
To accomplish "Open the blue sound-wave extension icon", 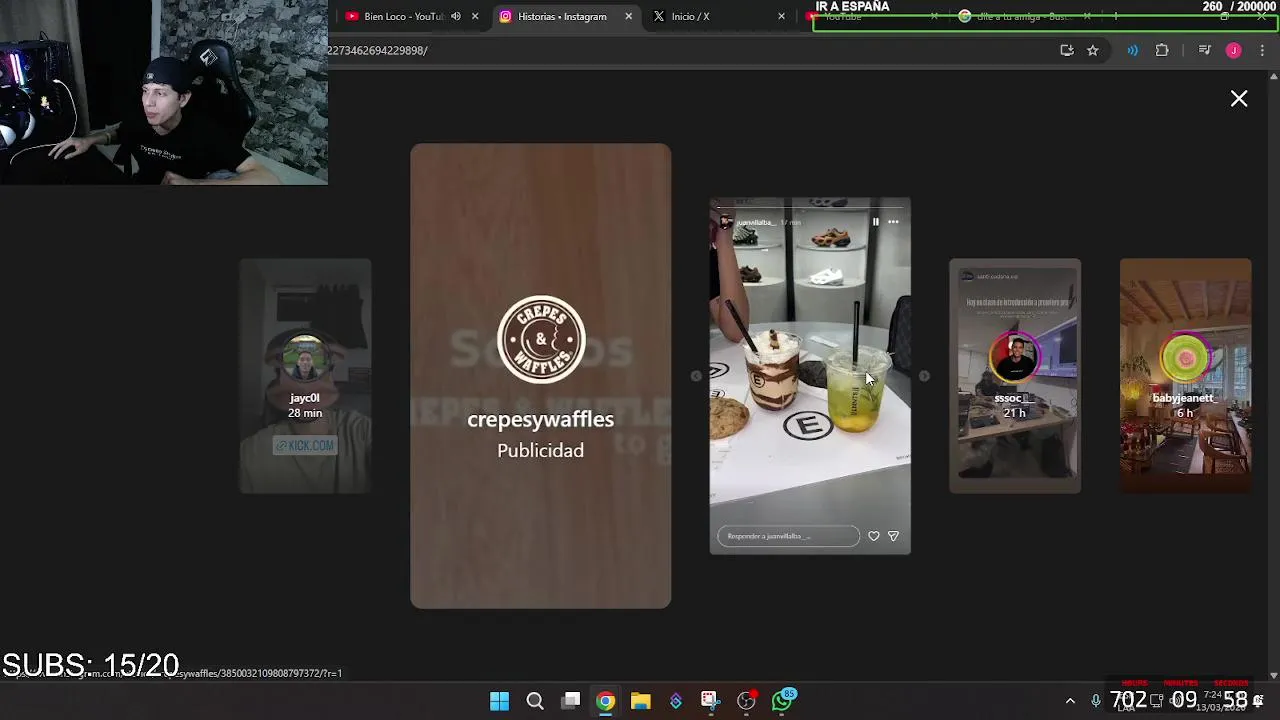I will coord(1132,50).
